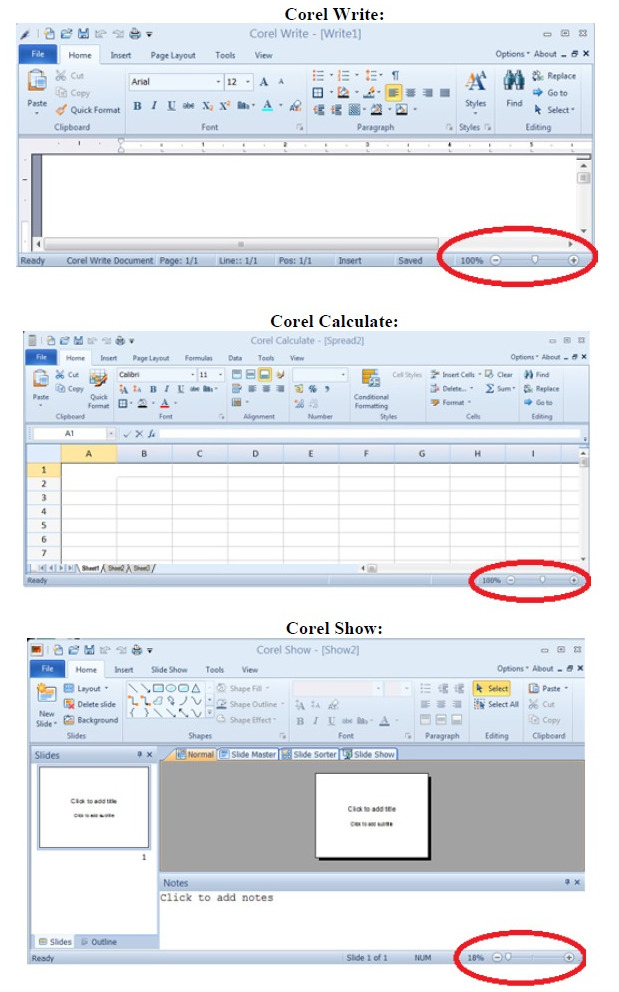Apply subscript in Corel Write
The height and width of the screenshot is (992, 619).
coord(208,106)
